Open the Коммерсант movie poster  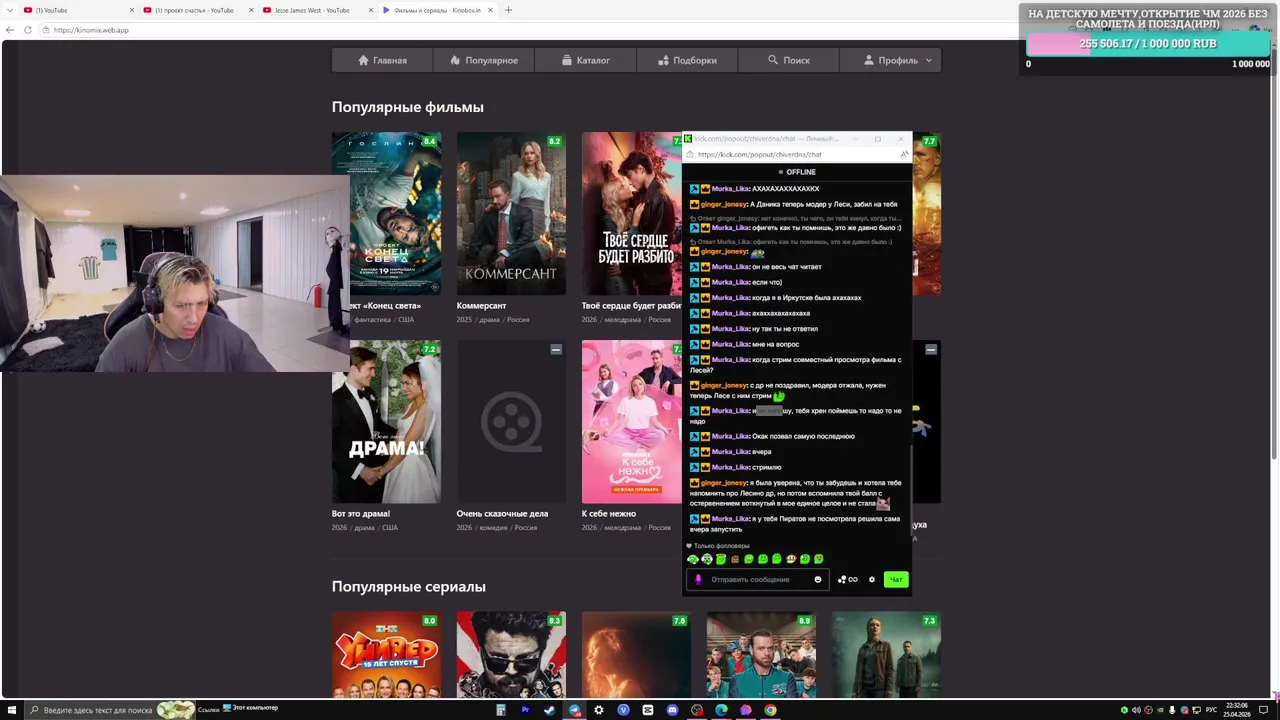coord(511,213)
